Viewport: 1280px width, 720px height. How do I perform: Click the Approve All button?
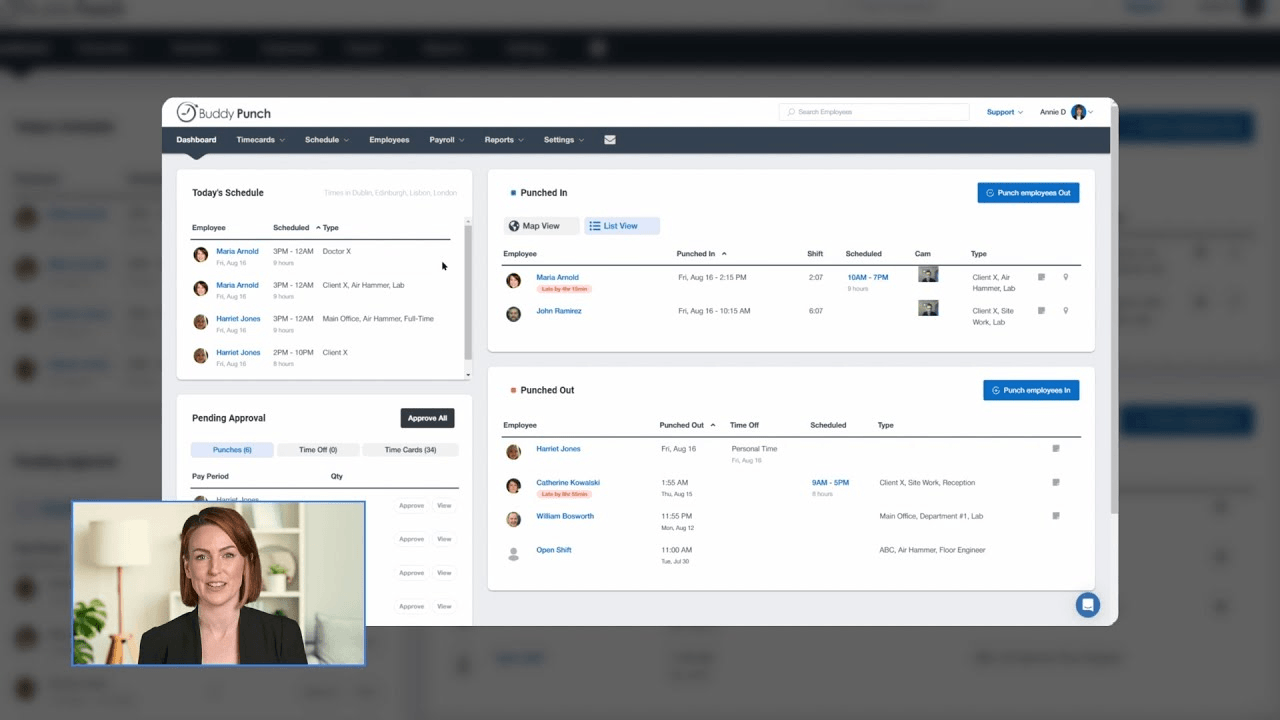tap(428, 418)
